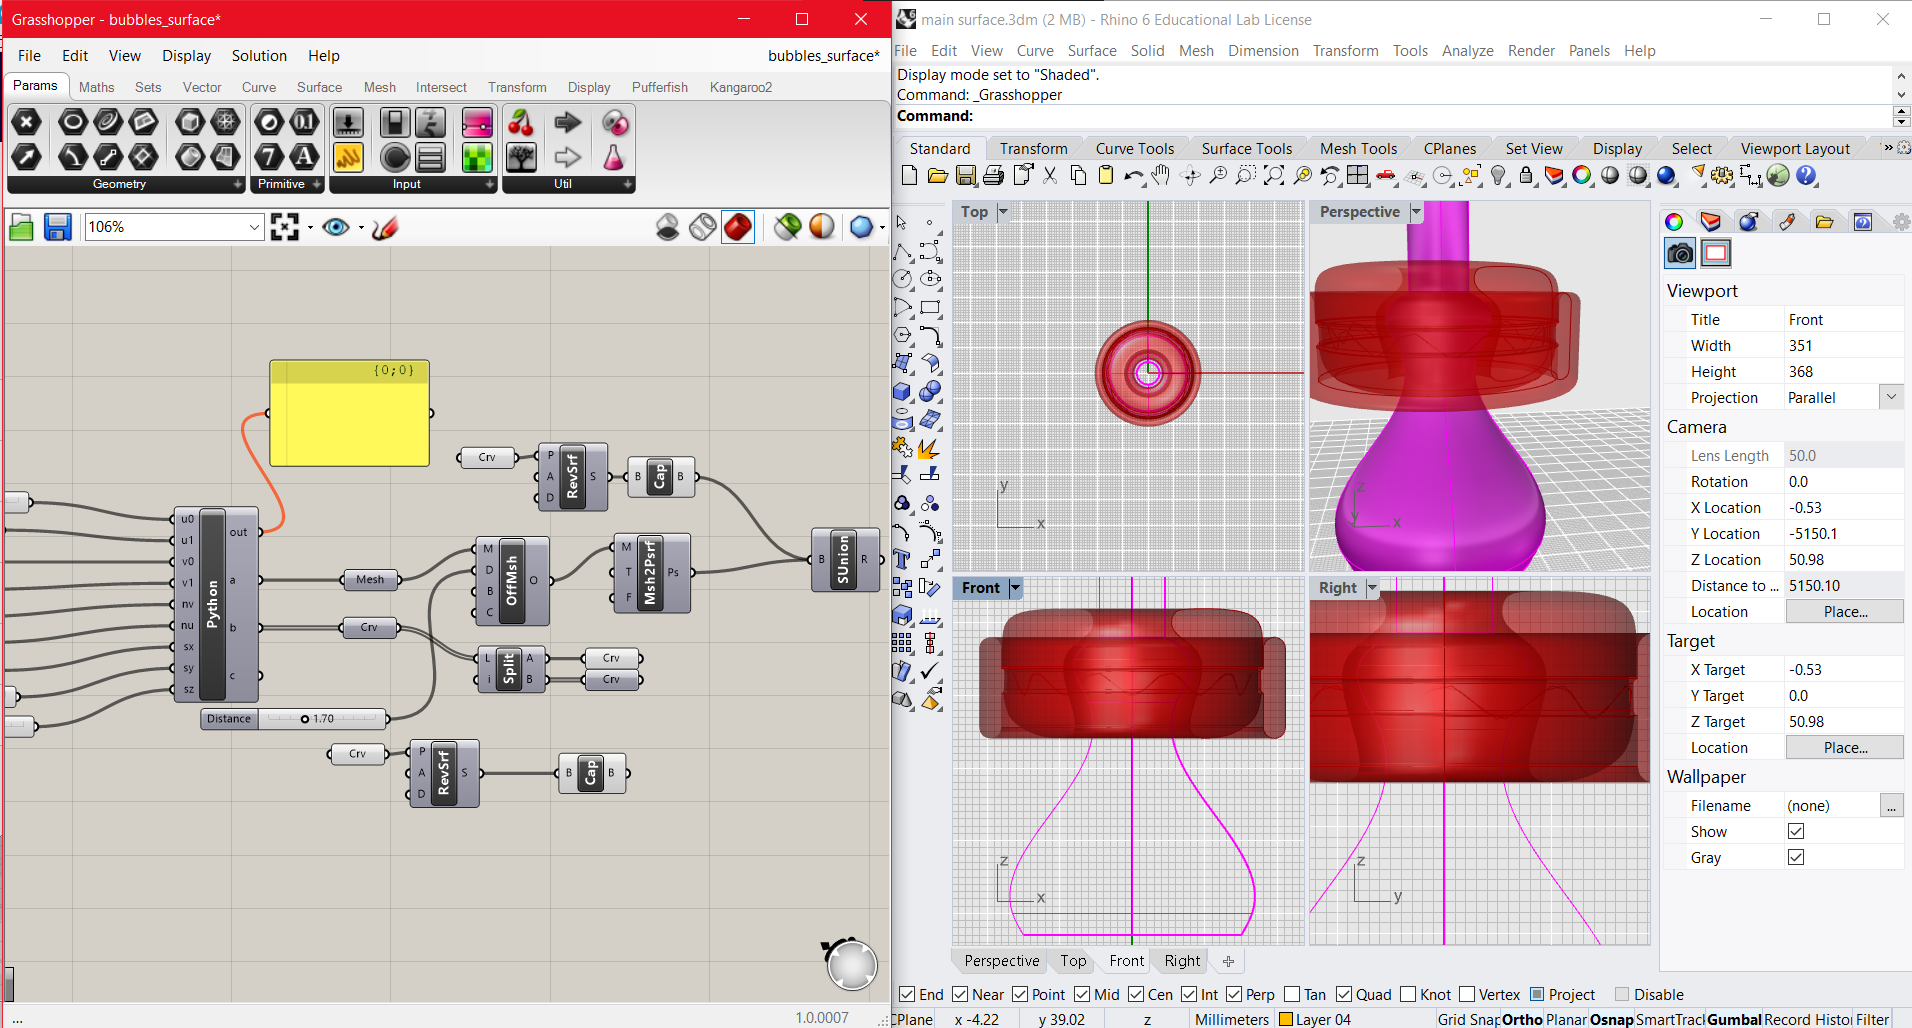The height and width of the screenshot is (1028, 1912).
Task: Open the Front viewport dropdown arrow
Action: point(1015,587)
